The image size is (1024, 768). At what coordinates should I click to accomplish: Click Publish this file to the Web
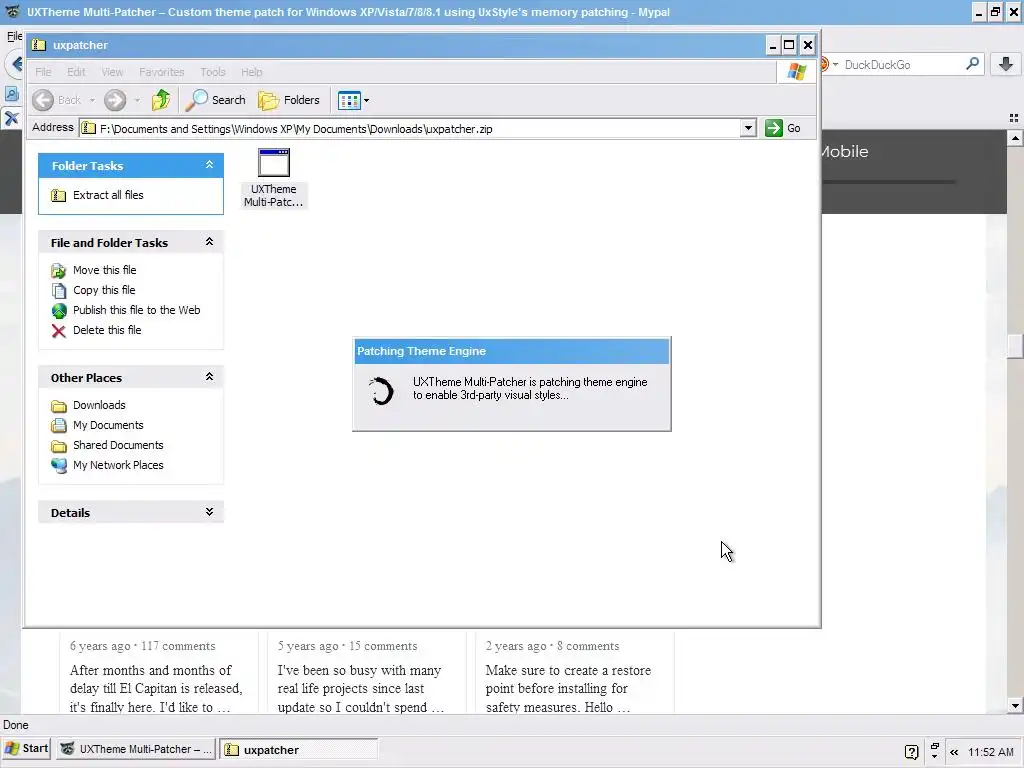[136, 310]
